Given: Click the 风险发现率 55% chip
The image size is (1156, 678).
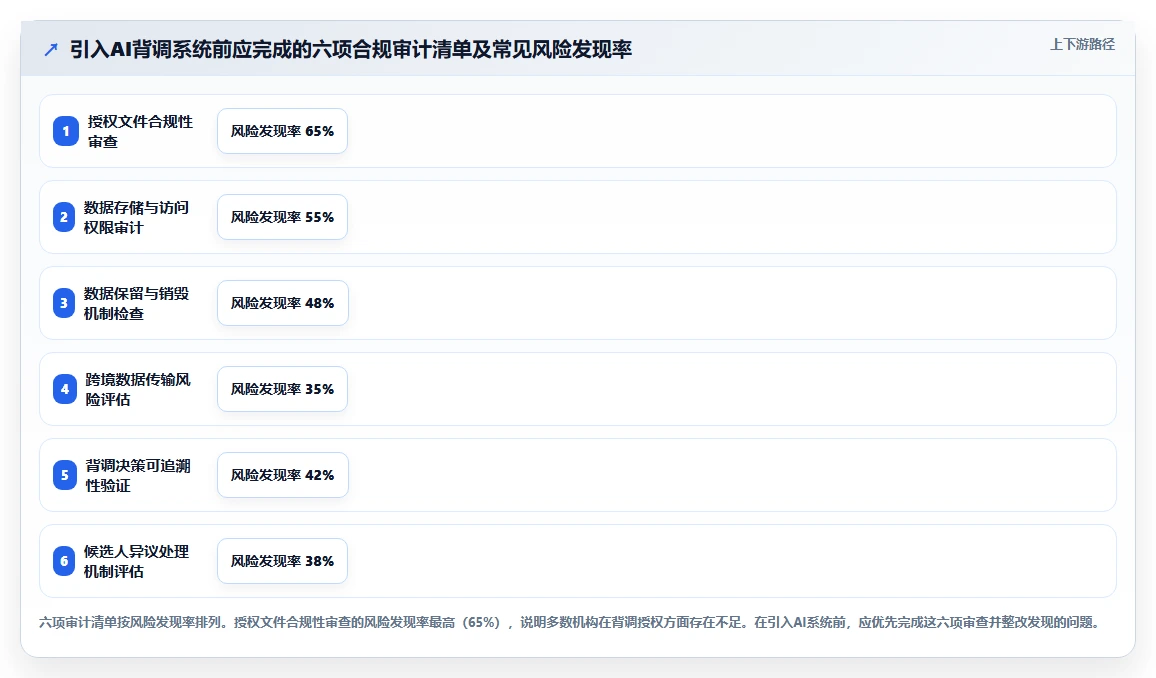Looking at the screenshot, I should coord(282,217).
